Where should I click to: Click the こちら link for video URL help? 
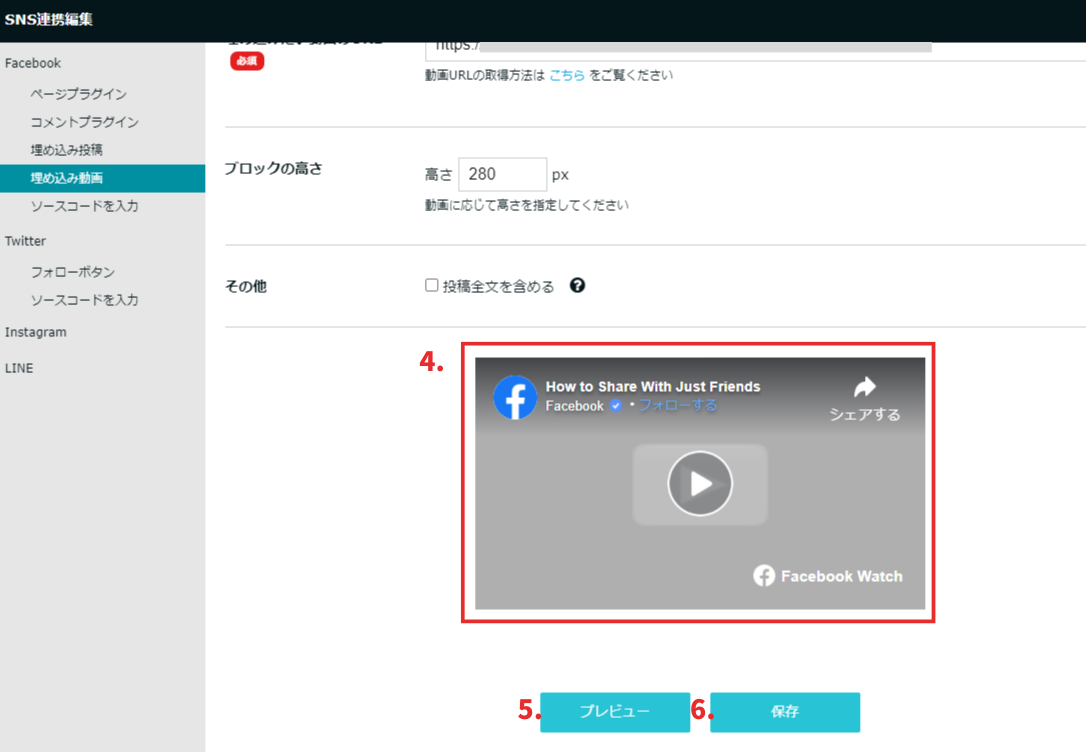click(567, 75)
